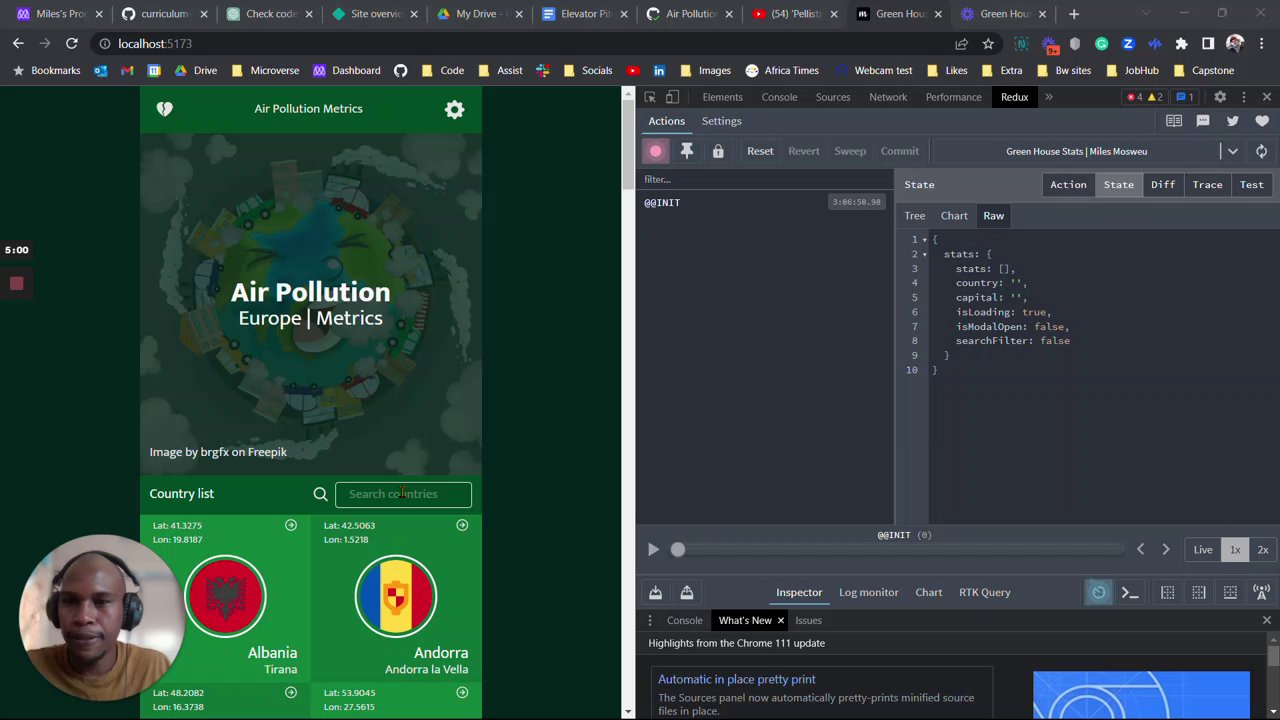Open the Performance tab in DevTools
Screen dimensions: 1280x720
(953, 97)
